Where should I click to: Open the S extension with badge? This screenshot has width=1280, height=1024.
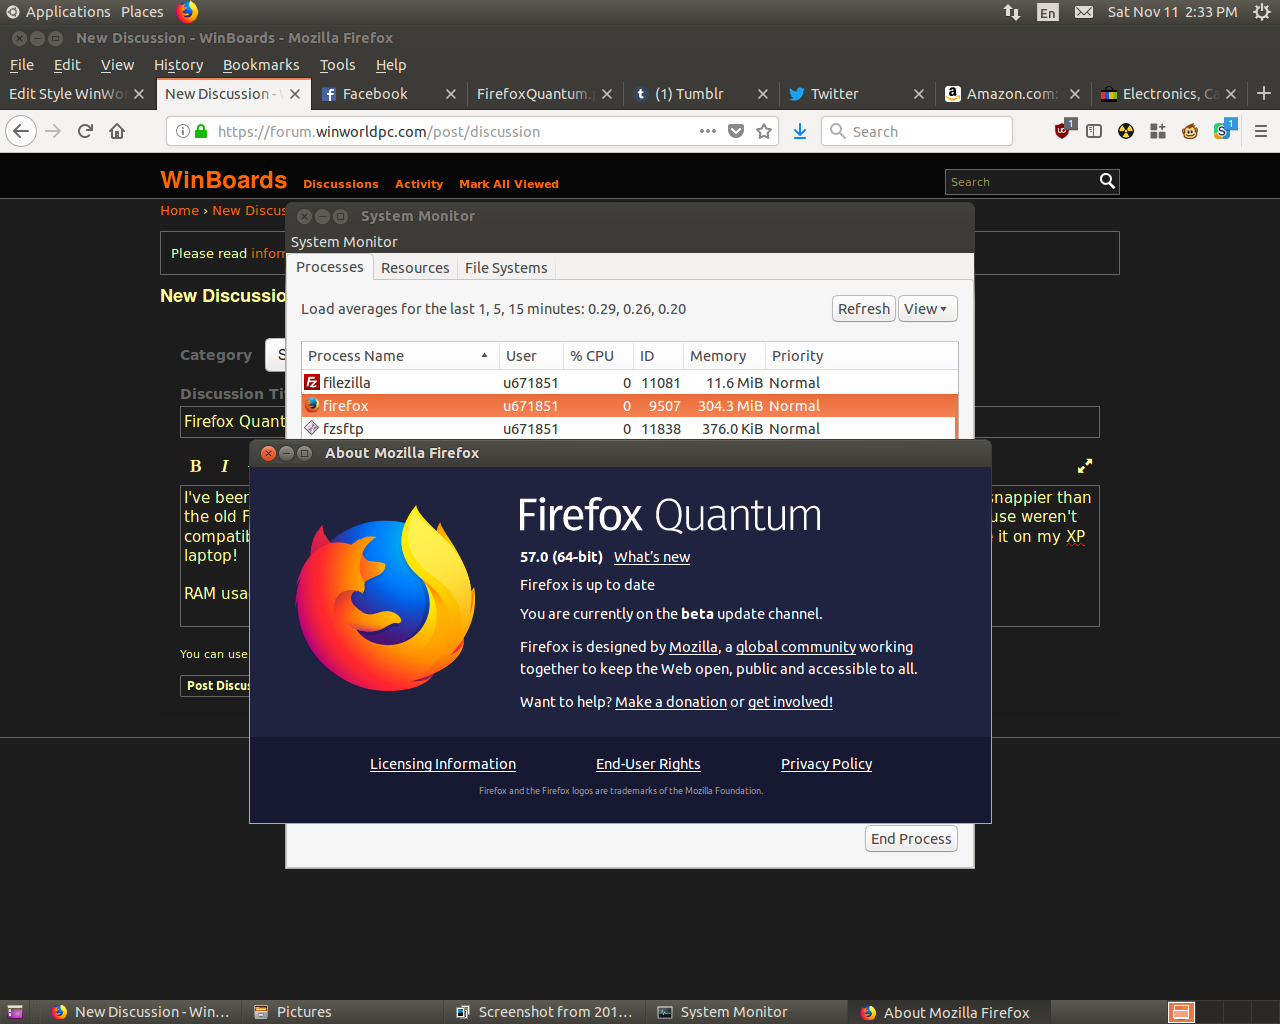click(x=1224, y=130)
